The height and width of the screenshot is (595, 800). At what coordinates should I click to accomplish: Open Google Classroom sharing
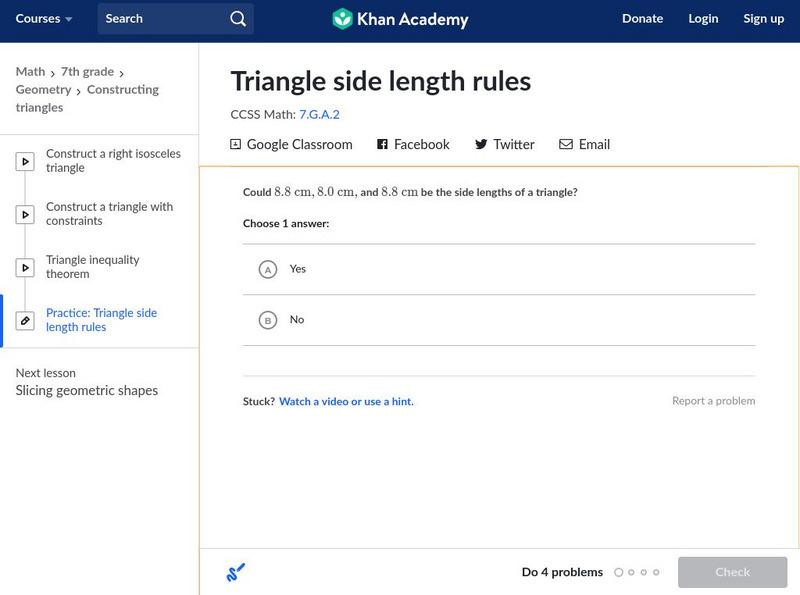tap(237, 144)
